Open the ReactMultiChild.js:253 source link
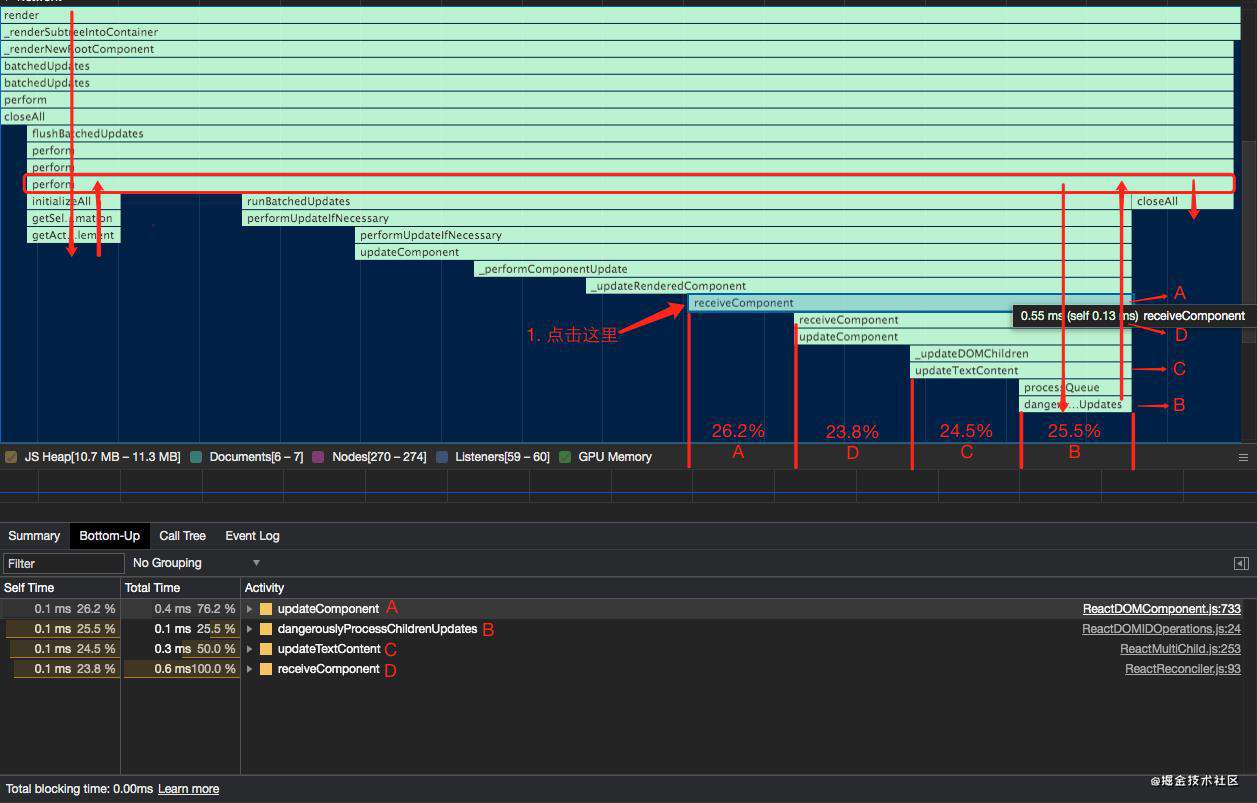This screenshot has width=1257, height=803. [1180, 649]
